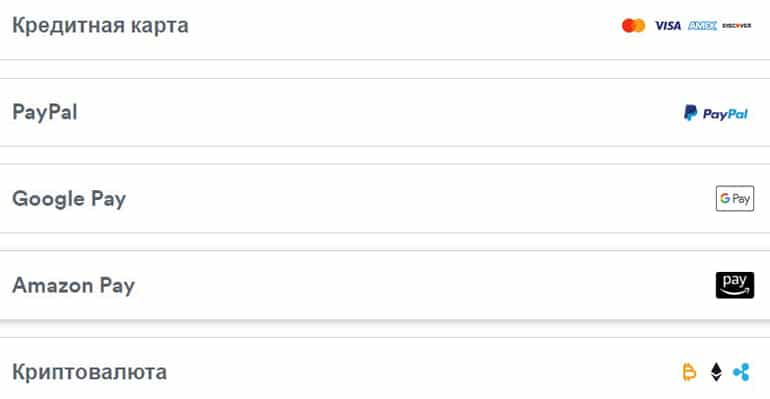Image resolution: width=770 pixels, height=399 pixels.
Task: Expand the PayPal payment row
Action: (x=385, y=112)
